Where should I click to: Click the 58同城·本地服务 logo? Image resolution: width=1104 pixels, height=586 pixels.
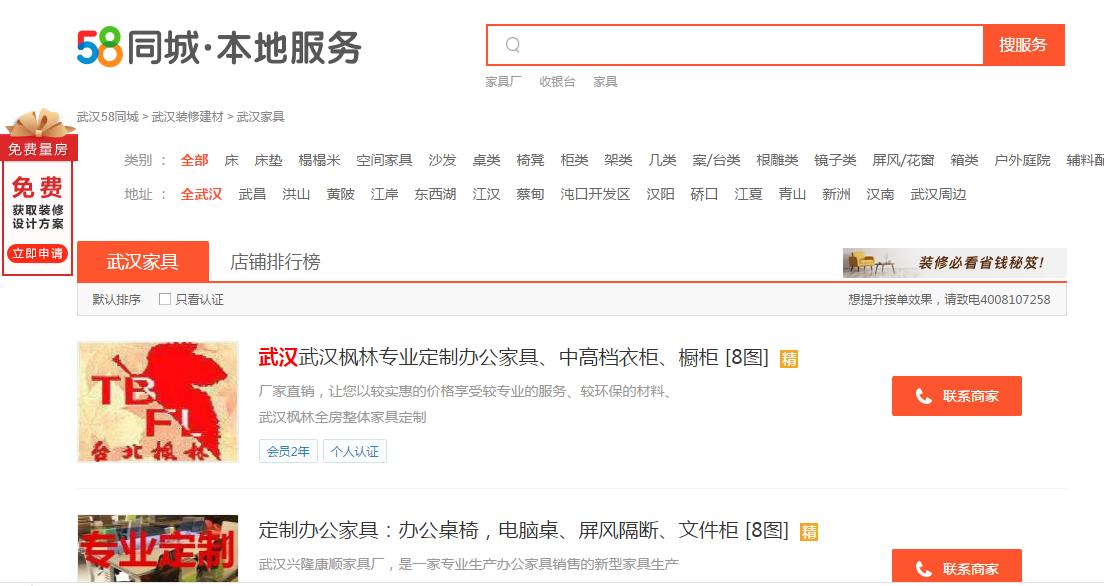(217, 44)
